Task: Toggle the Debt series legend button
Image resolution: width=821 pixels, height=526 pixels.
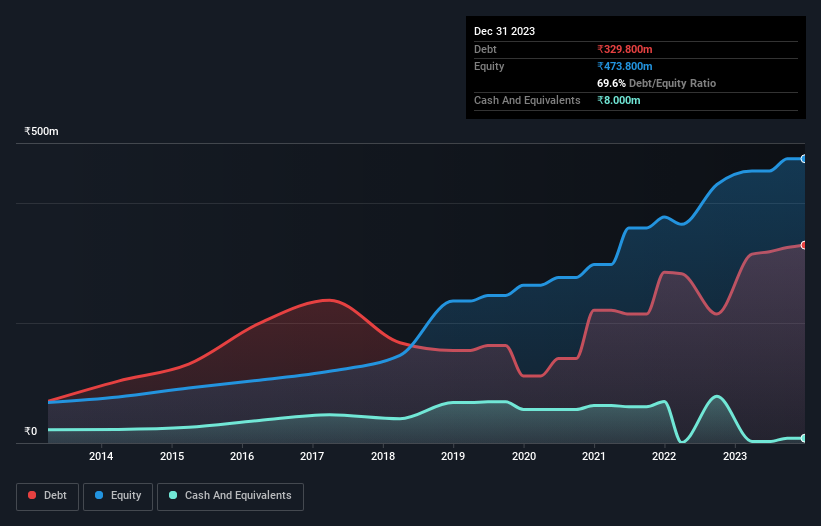Action: coord(48,496)
